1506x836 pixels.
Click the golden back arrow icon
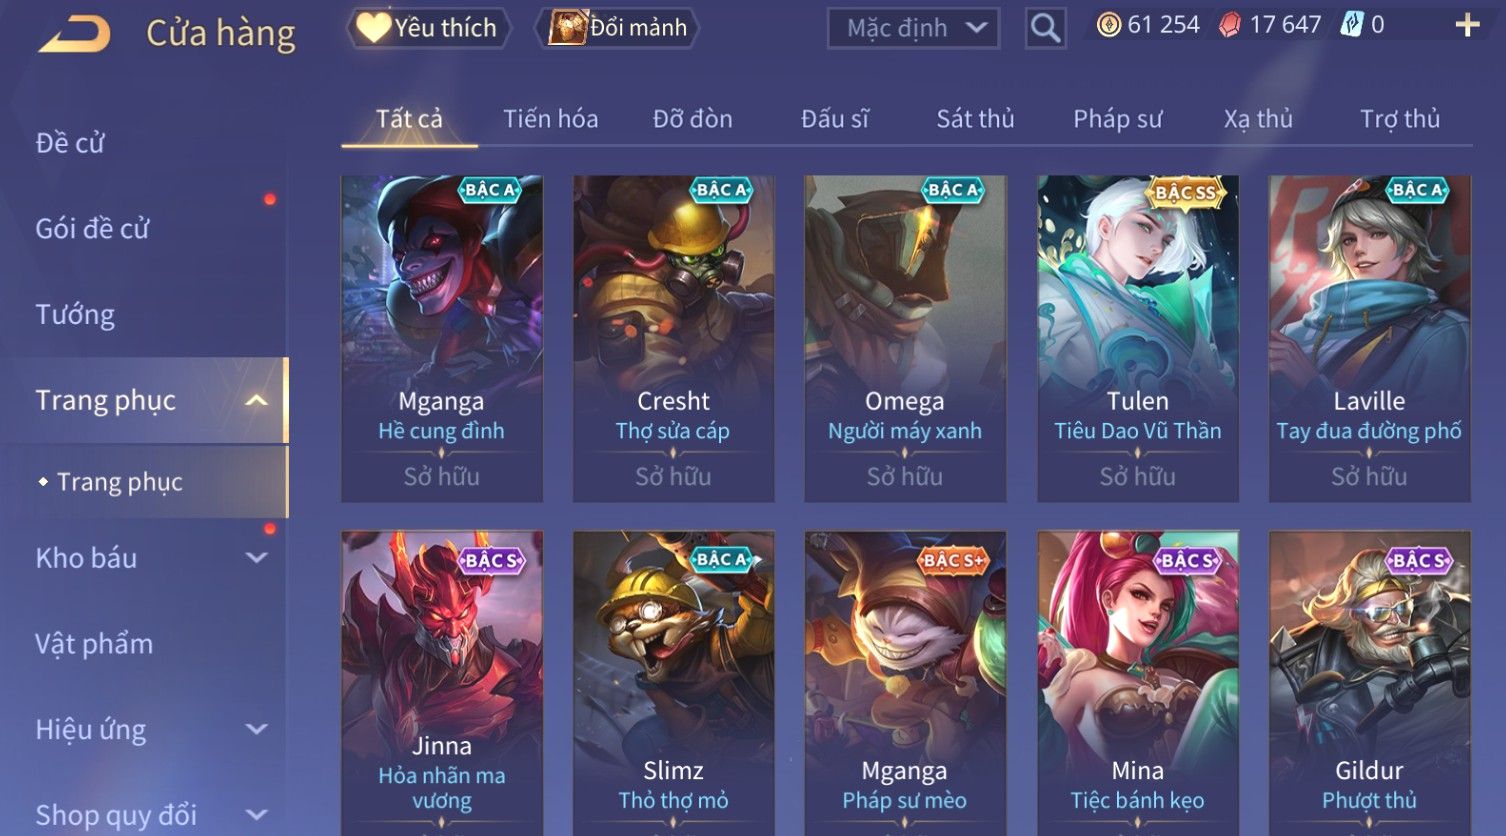pos(74,34)
